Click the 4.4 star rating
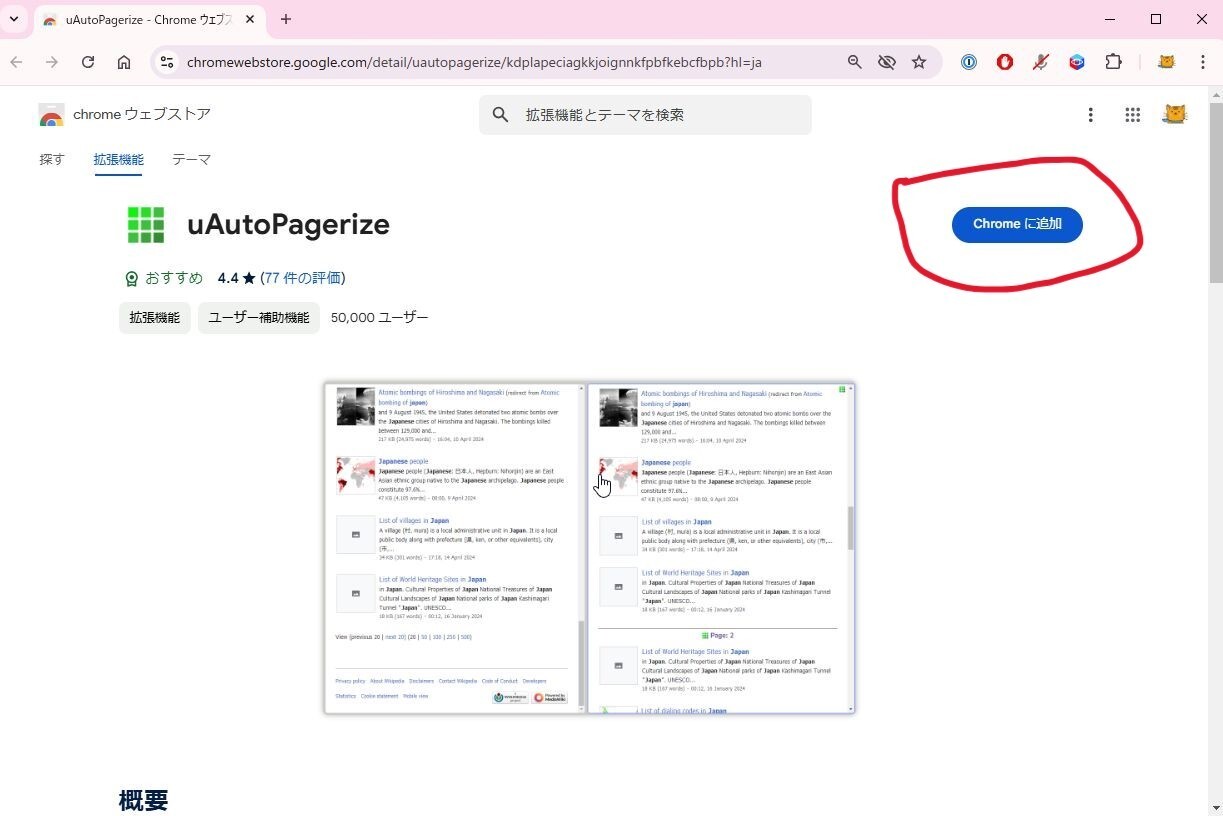 237,278
